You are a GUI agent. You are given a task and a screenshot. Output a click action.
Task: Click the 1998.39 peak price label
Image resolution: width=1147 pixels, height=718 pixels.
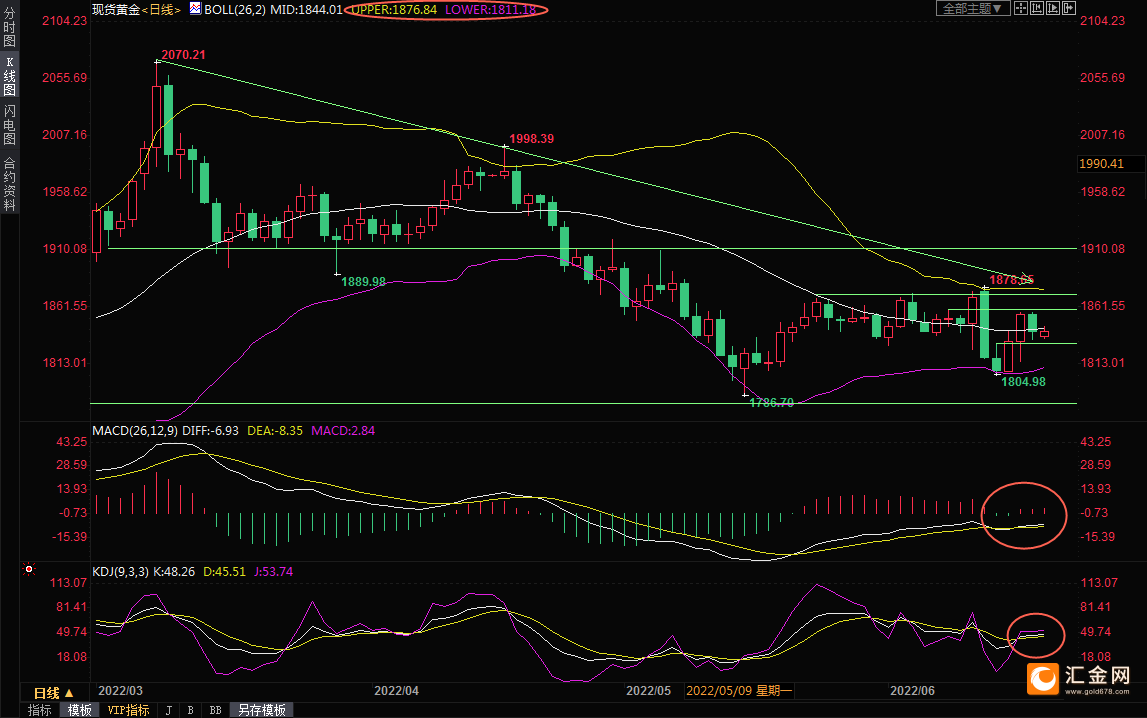[x=532, y=139]
